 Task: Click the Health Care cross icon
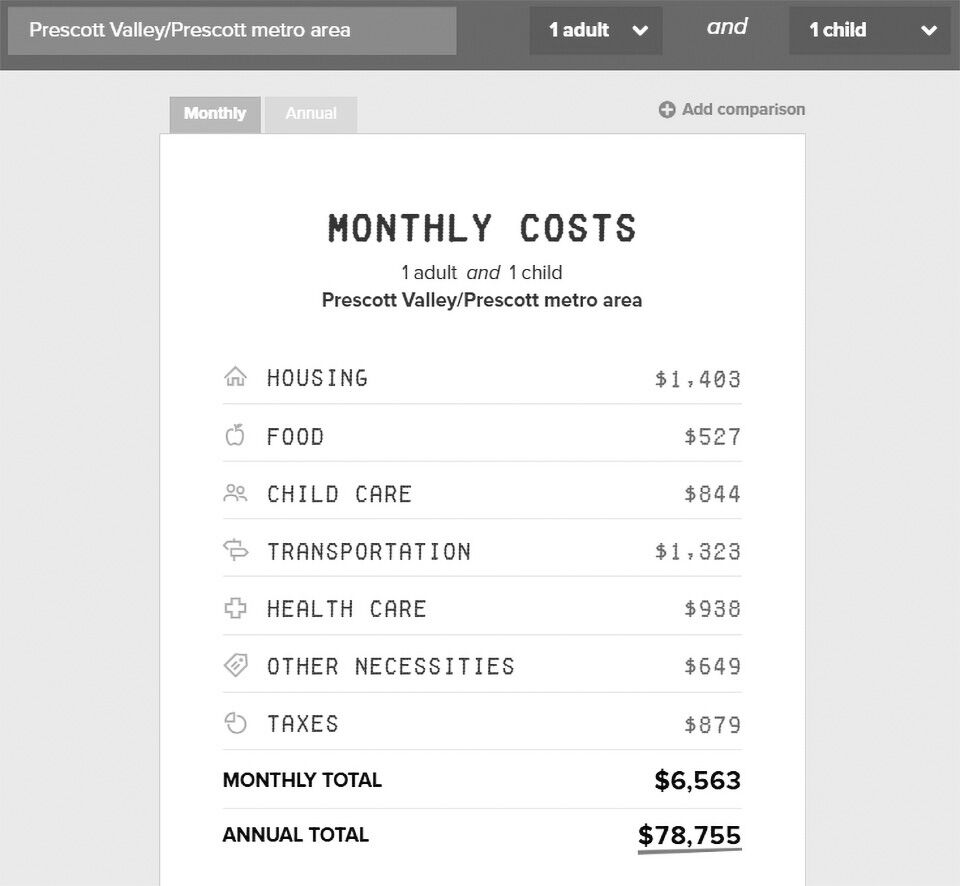click(x=235, y=608)
